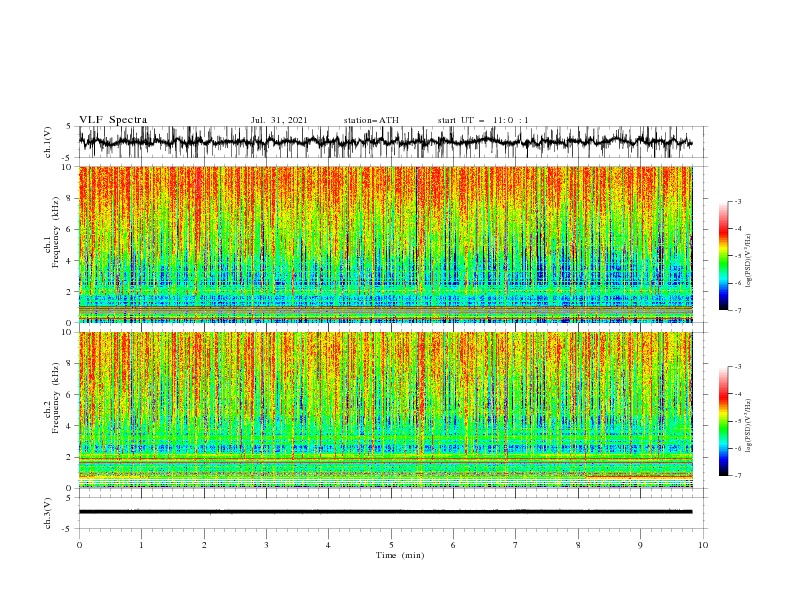This screenshot has width=792, height=612.
Task: Click the "VLF Spectra" plot title
Action: [x=113, y=120]
